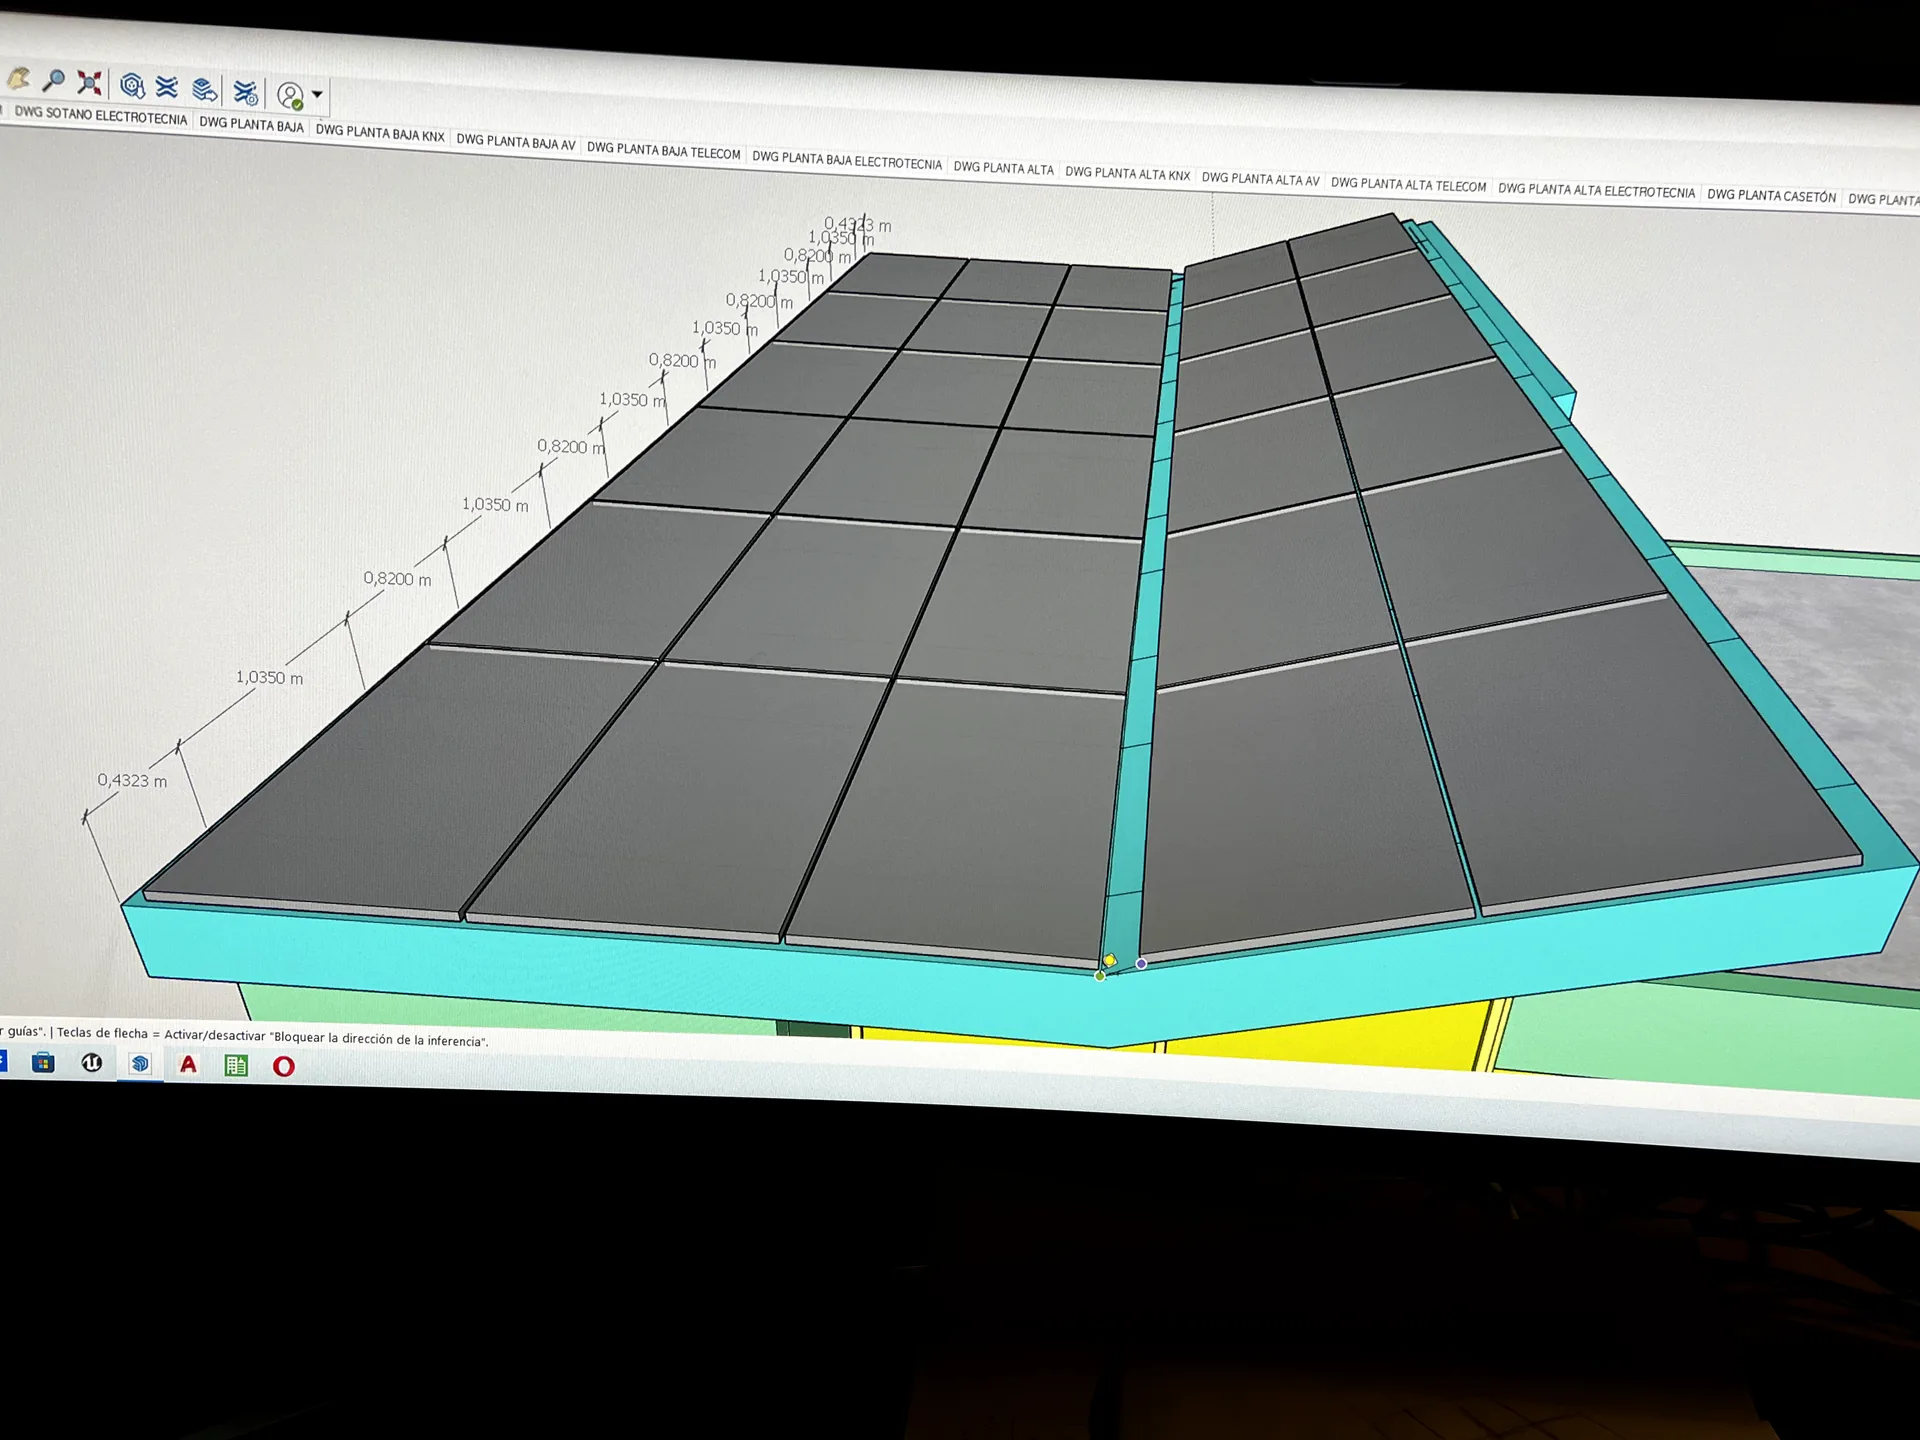The height and width of the screenshot is (1440, 1920).
Task: Click the signed-in user account icon
Action: pos(290,96)
